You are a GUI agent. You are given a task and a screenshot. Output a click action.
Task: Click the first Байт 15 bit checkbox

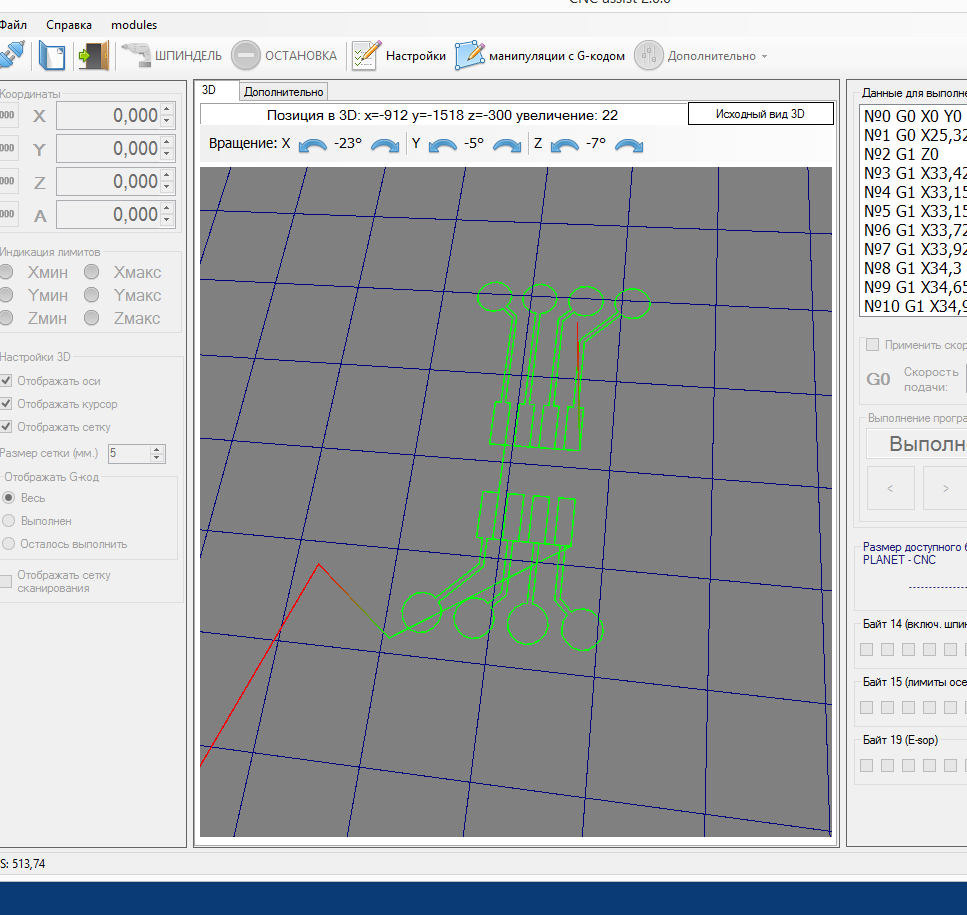tap(866, 707)
